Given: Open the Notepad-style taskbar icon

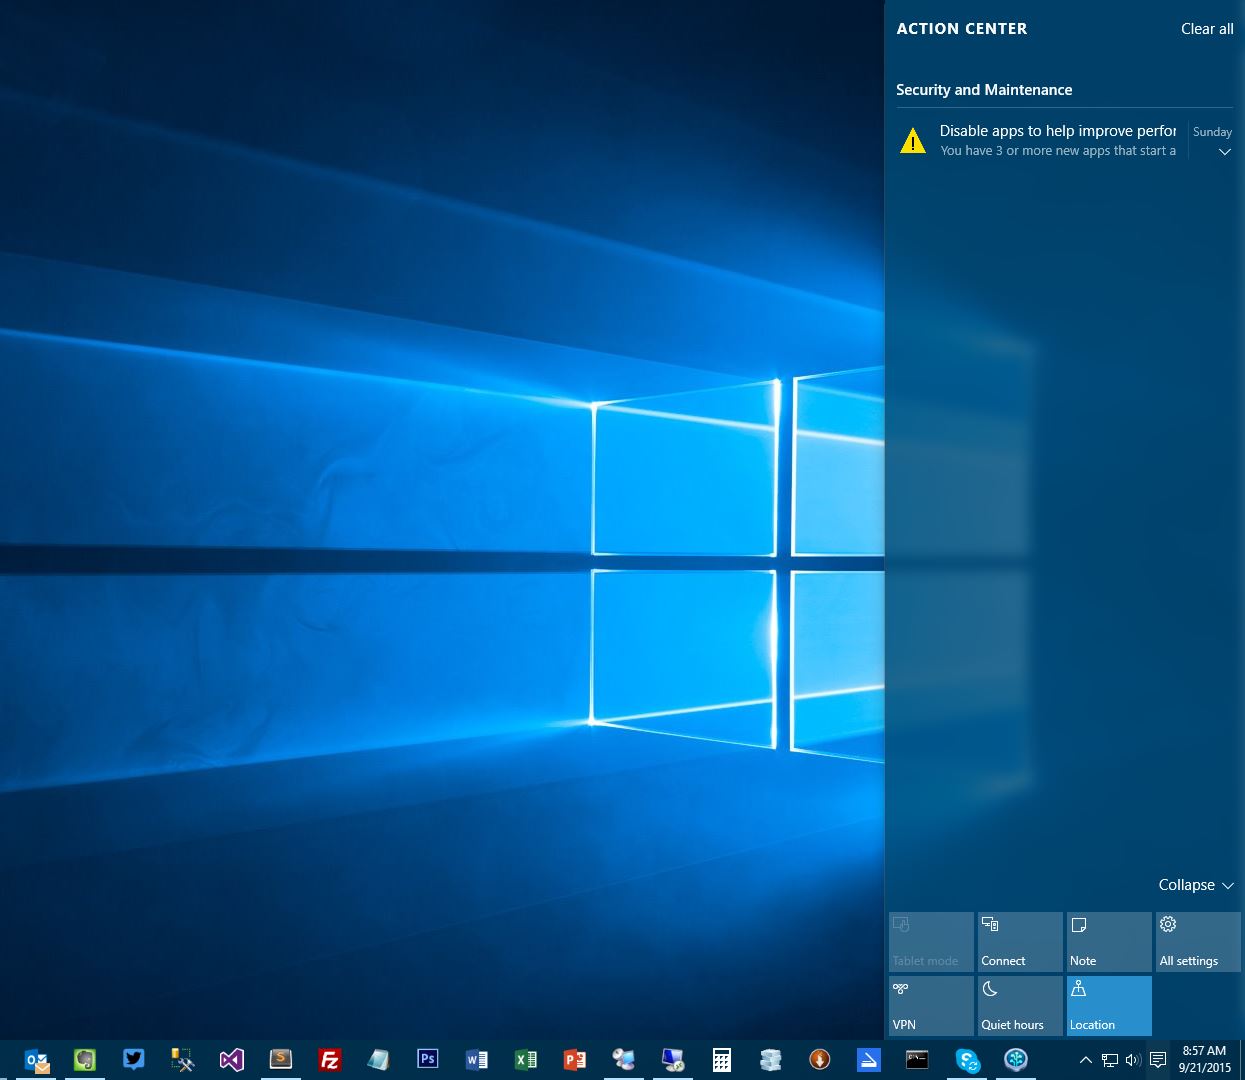Looking at the screenshot, I should [379, 1060].
